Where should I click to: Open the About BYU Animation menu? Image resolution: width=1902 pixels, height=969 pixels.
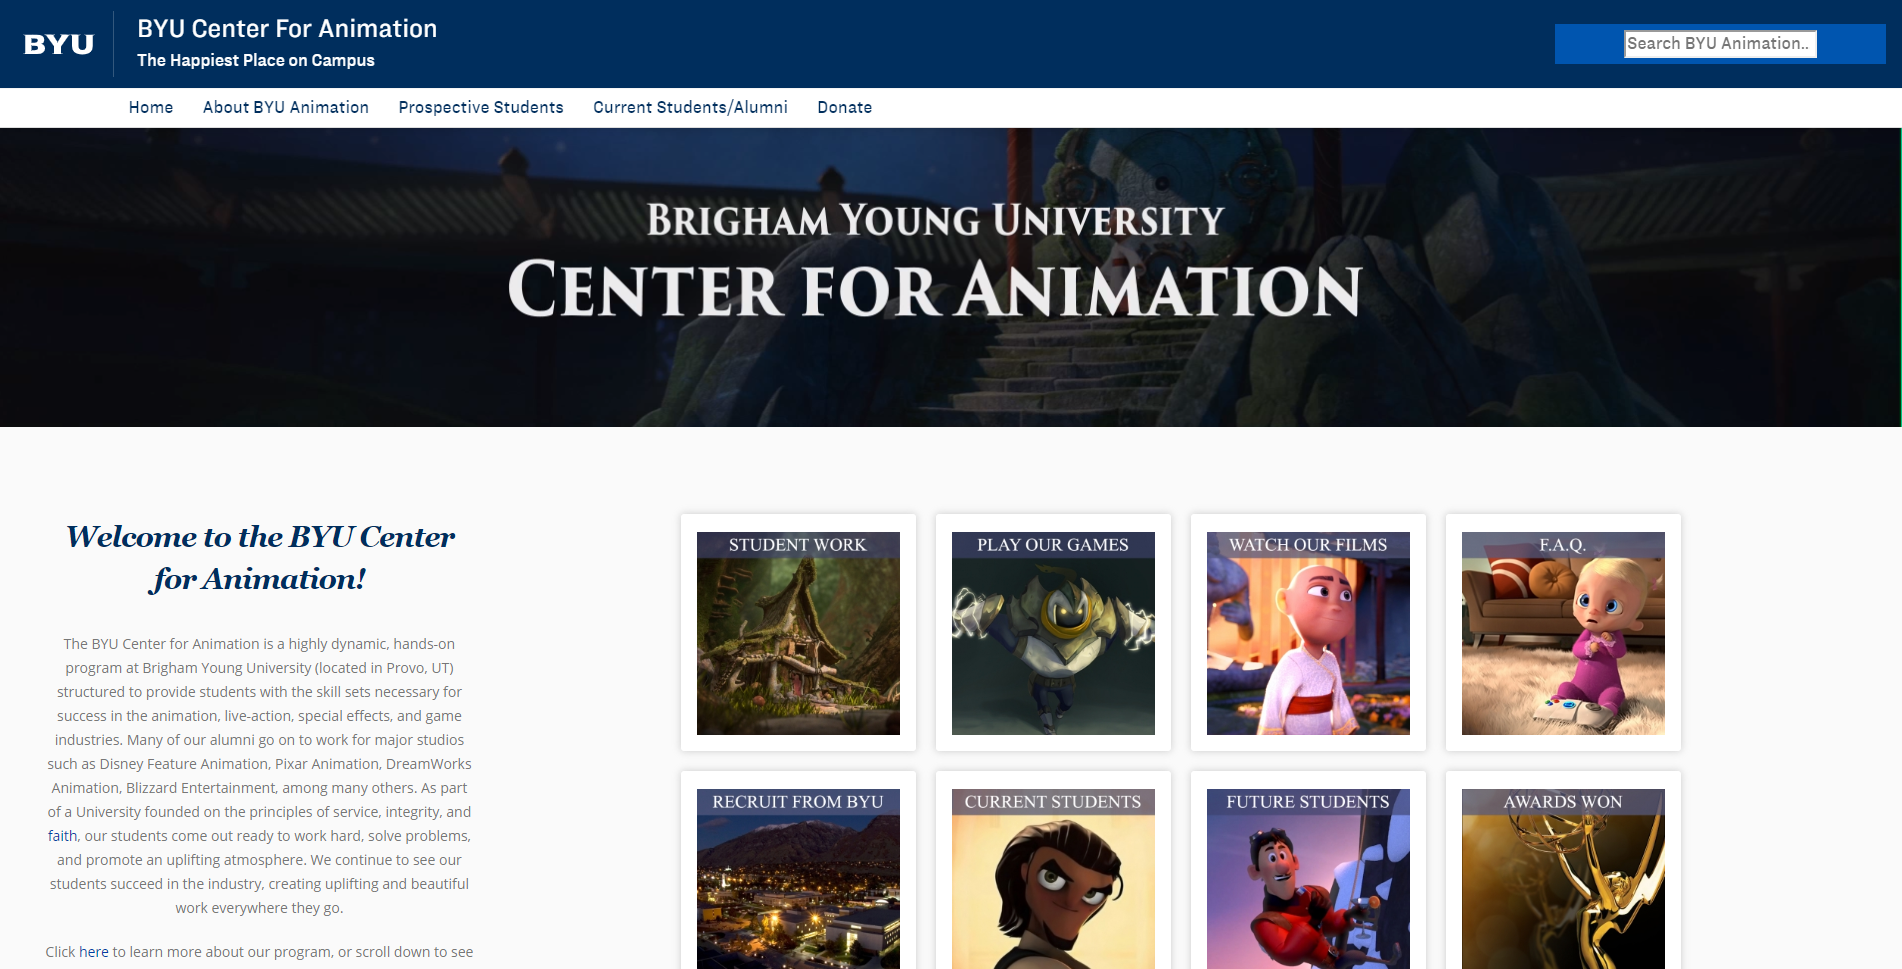coord(286,107)
